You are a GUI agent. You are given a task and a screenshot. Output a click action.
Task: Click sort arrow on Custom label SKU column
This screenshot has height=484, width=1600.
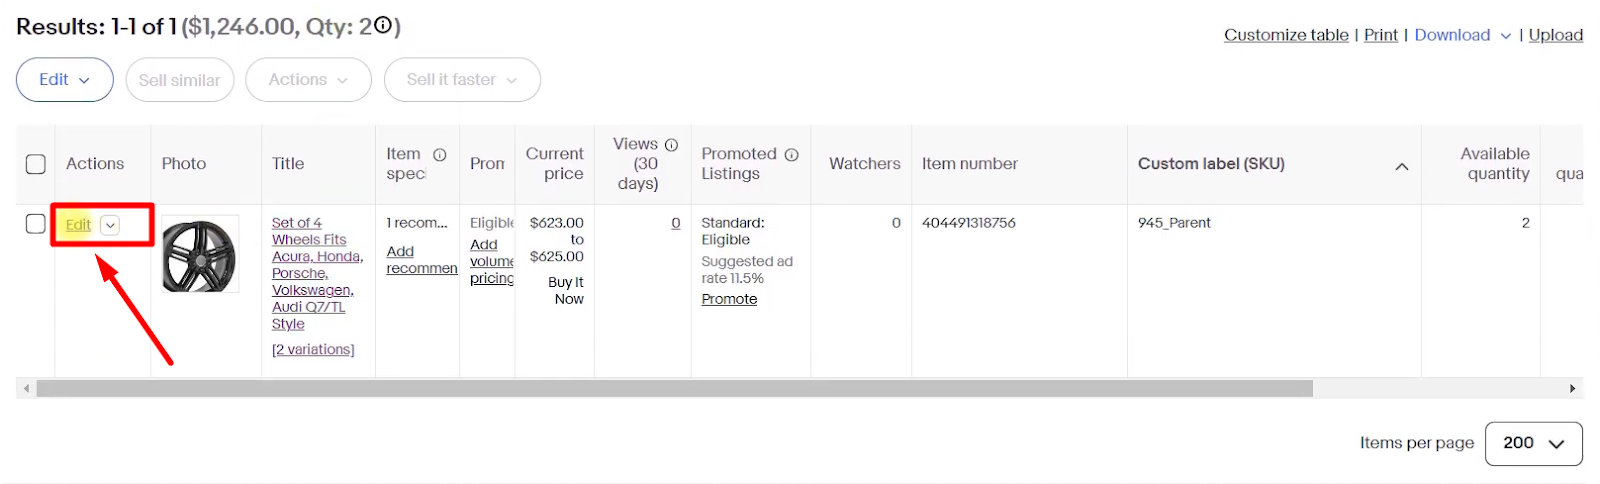point(1402,166)
